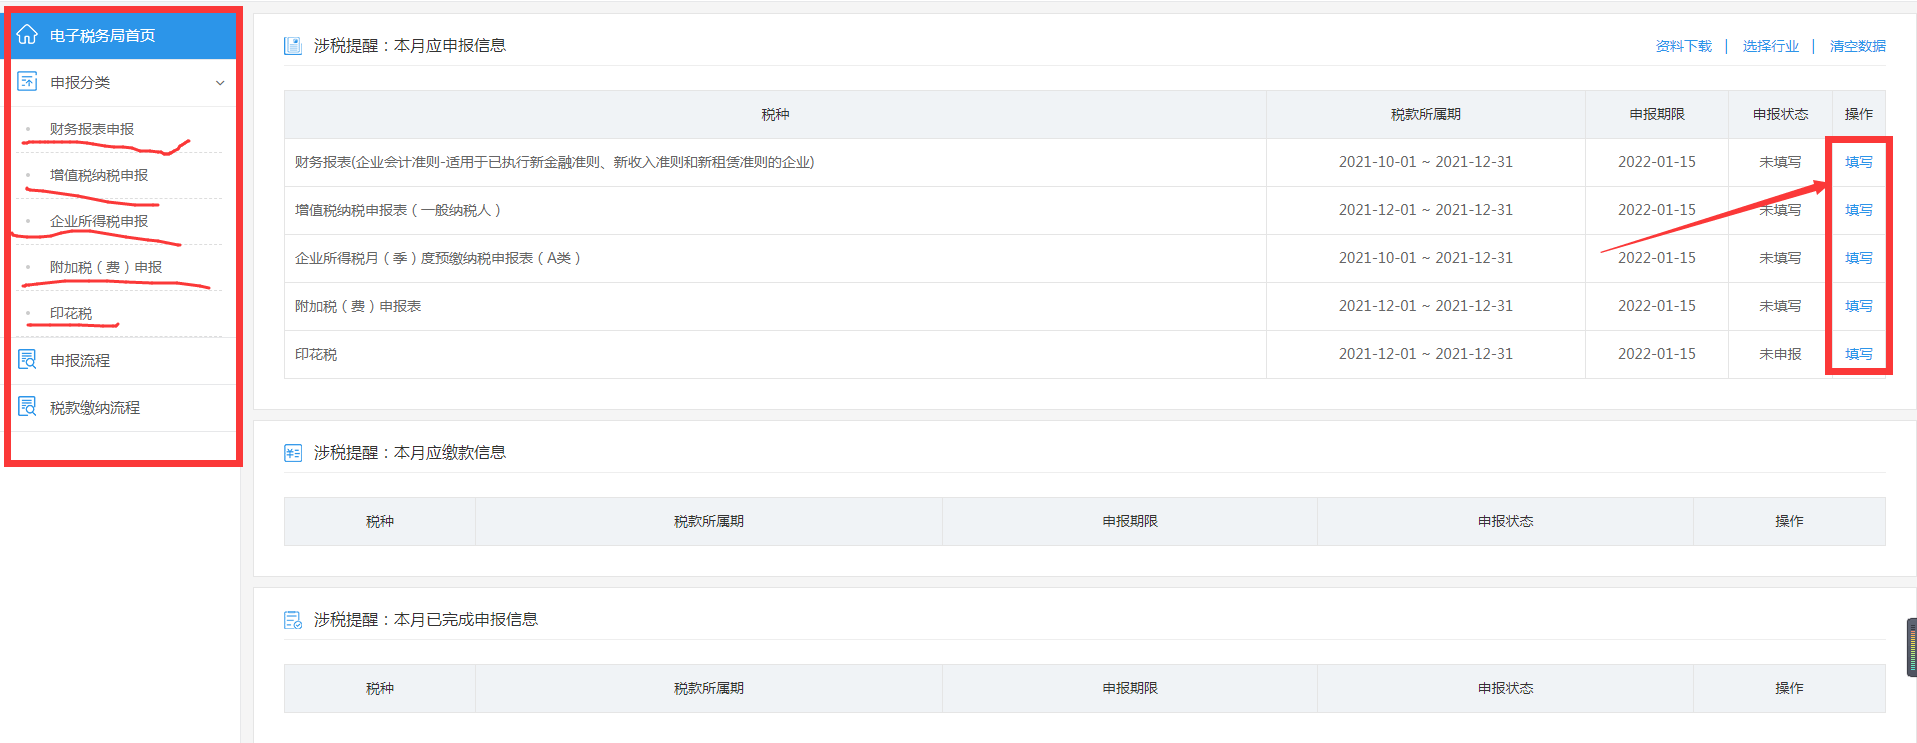Click 填写 for the 印花税 row

1859,354
